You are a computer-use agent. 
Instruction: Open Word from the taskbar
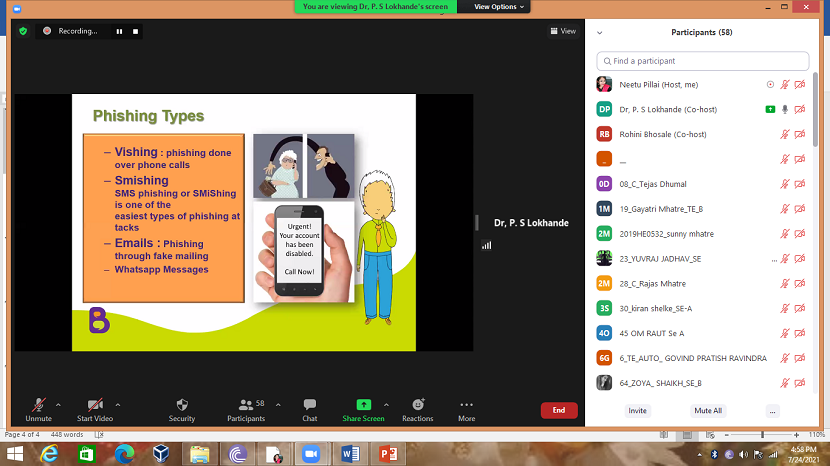pos(350,454)
